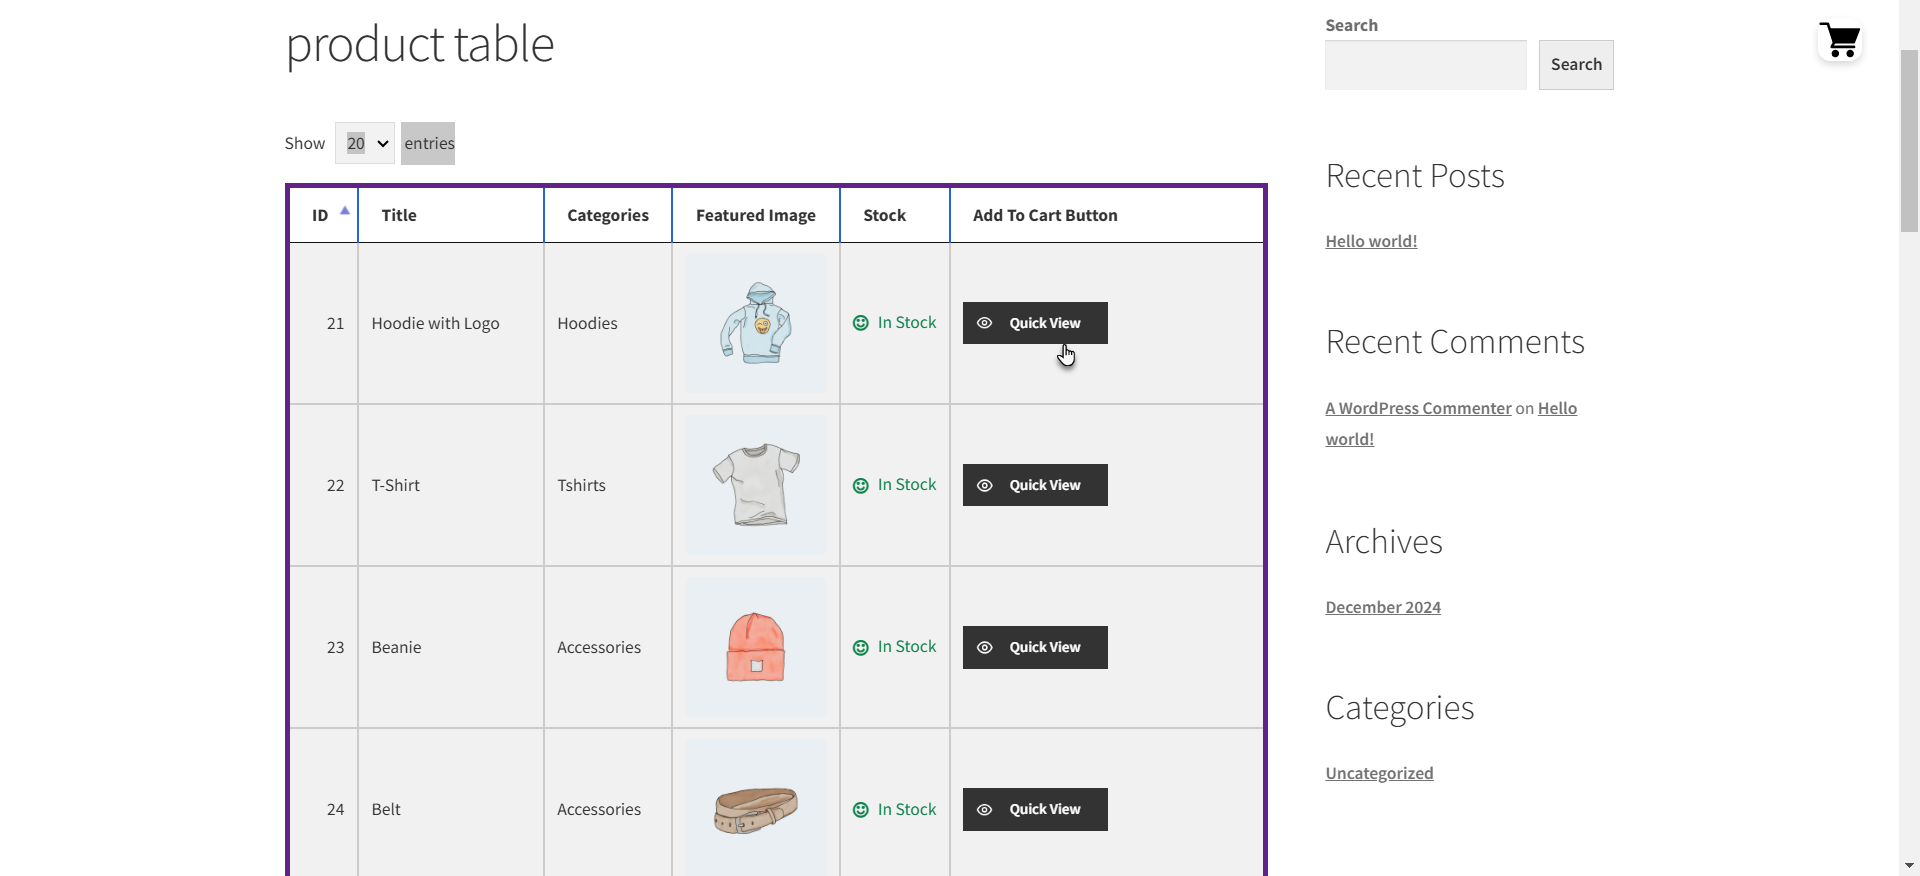1920x876 pixels.
Task: Click the In Stock smiley for Beanie
Action: [860, 648]
